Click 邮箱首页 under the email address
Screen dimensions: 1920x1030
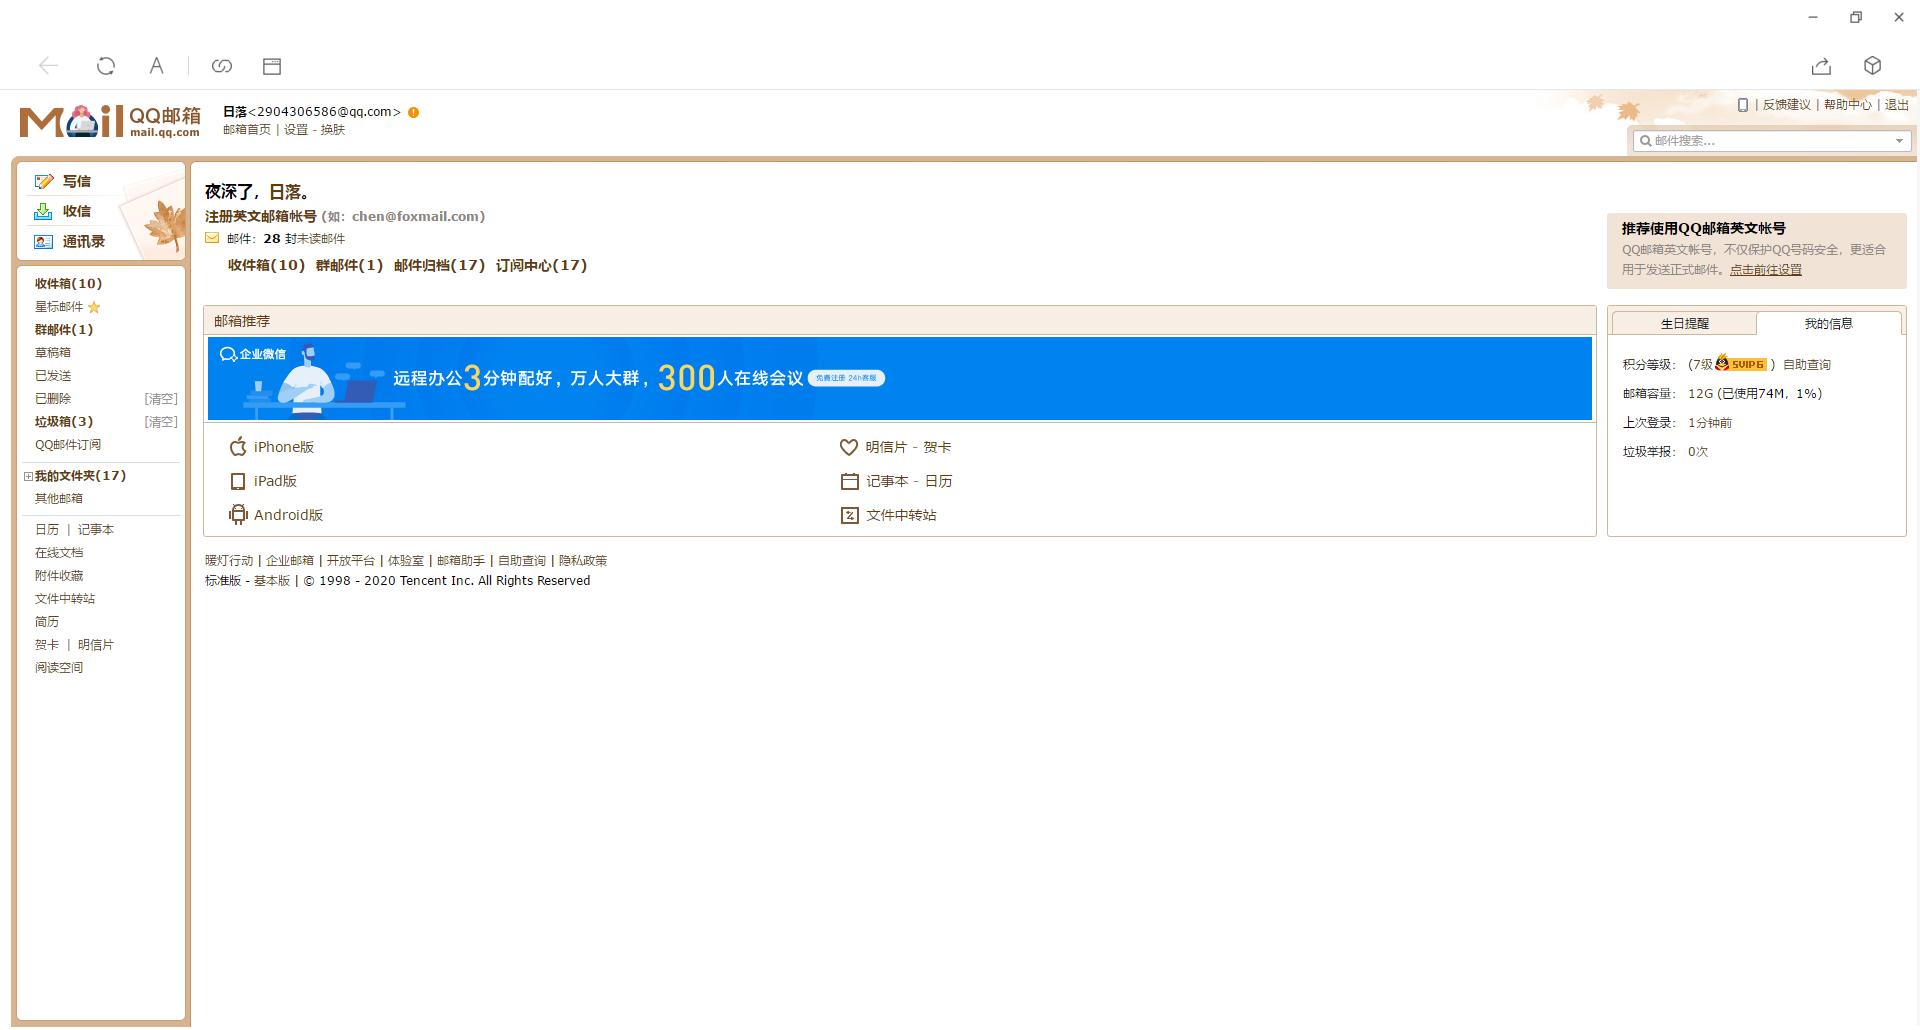point(246,130)
